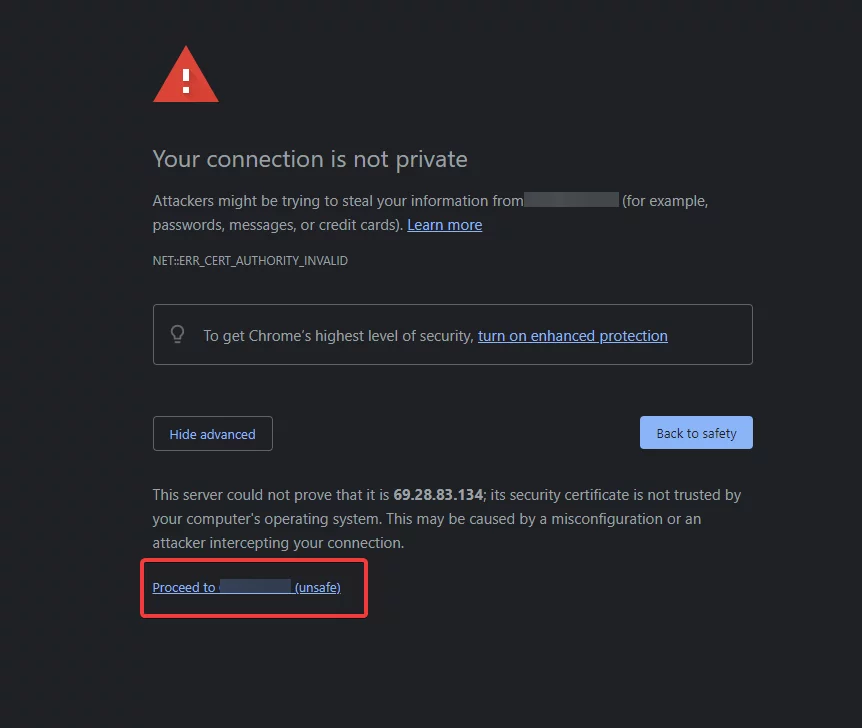Screen dimensions: 862x728
Task: Click the white exclamation mark inside the triangle
Action: coord(186,81)
